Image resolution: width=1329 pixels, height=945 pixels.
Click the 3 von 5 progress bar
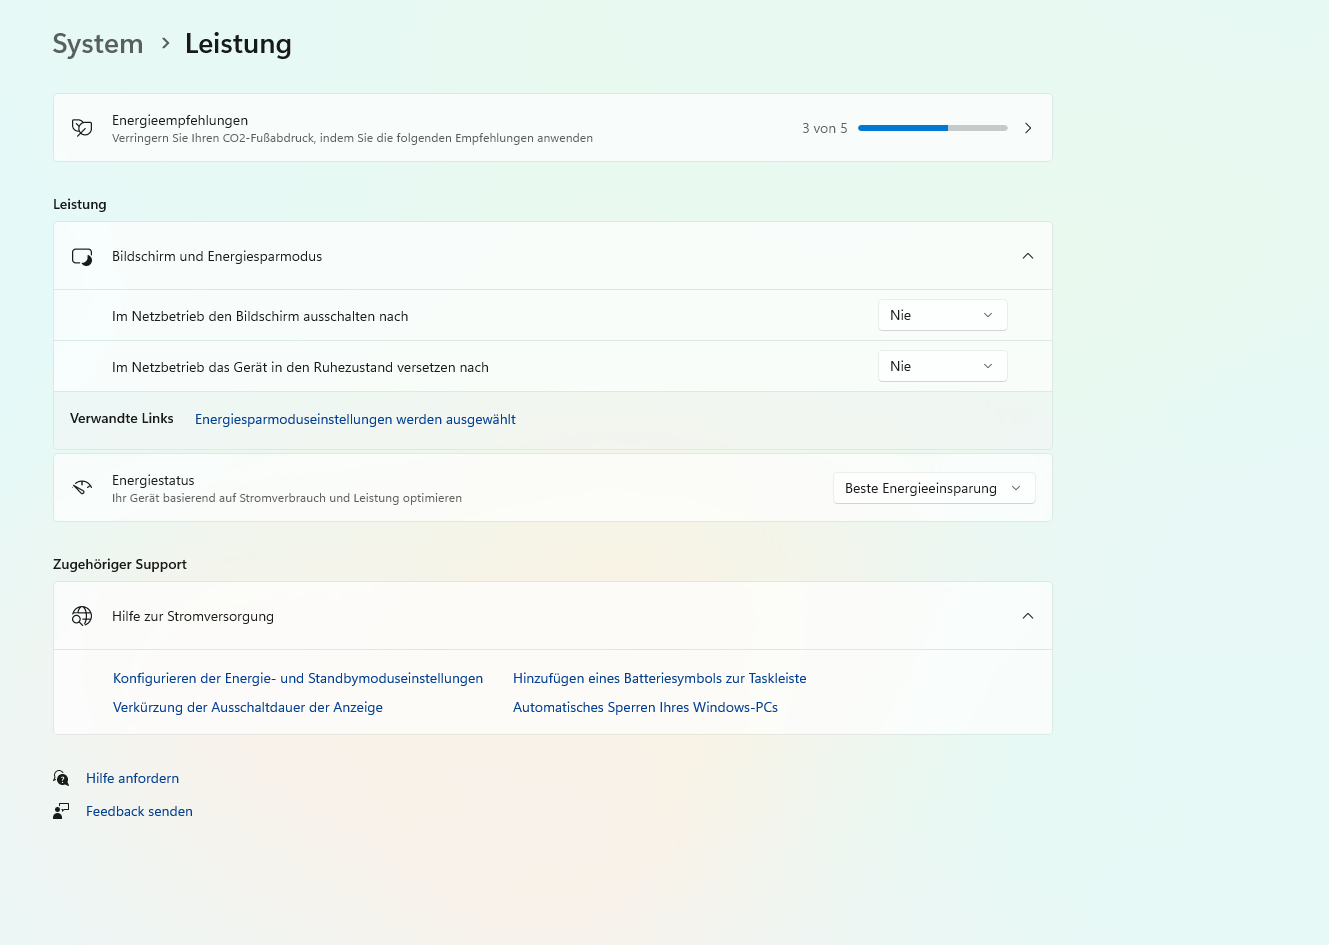click(x=932, y=127)
